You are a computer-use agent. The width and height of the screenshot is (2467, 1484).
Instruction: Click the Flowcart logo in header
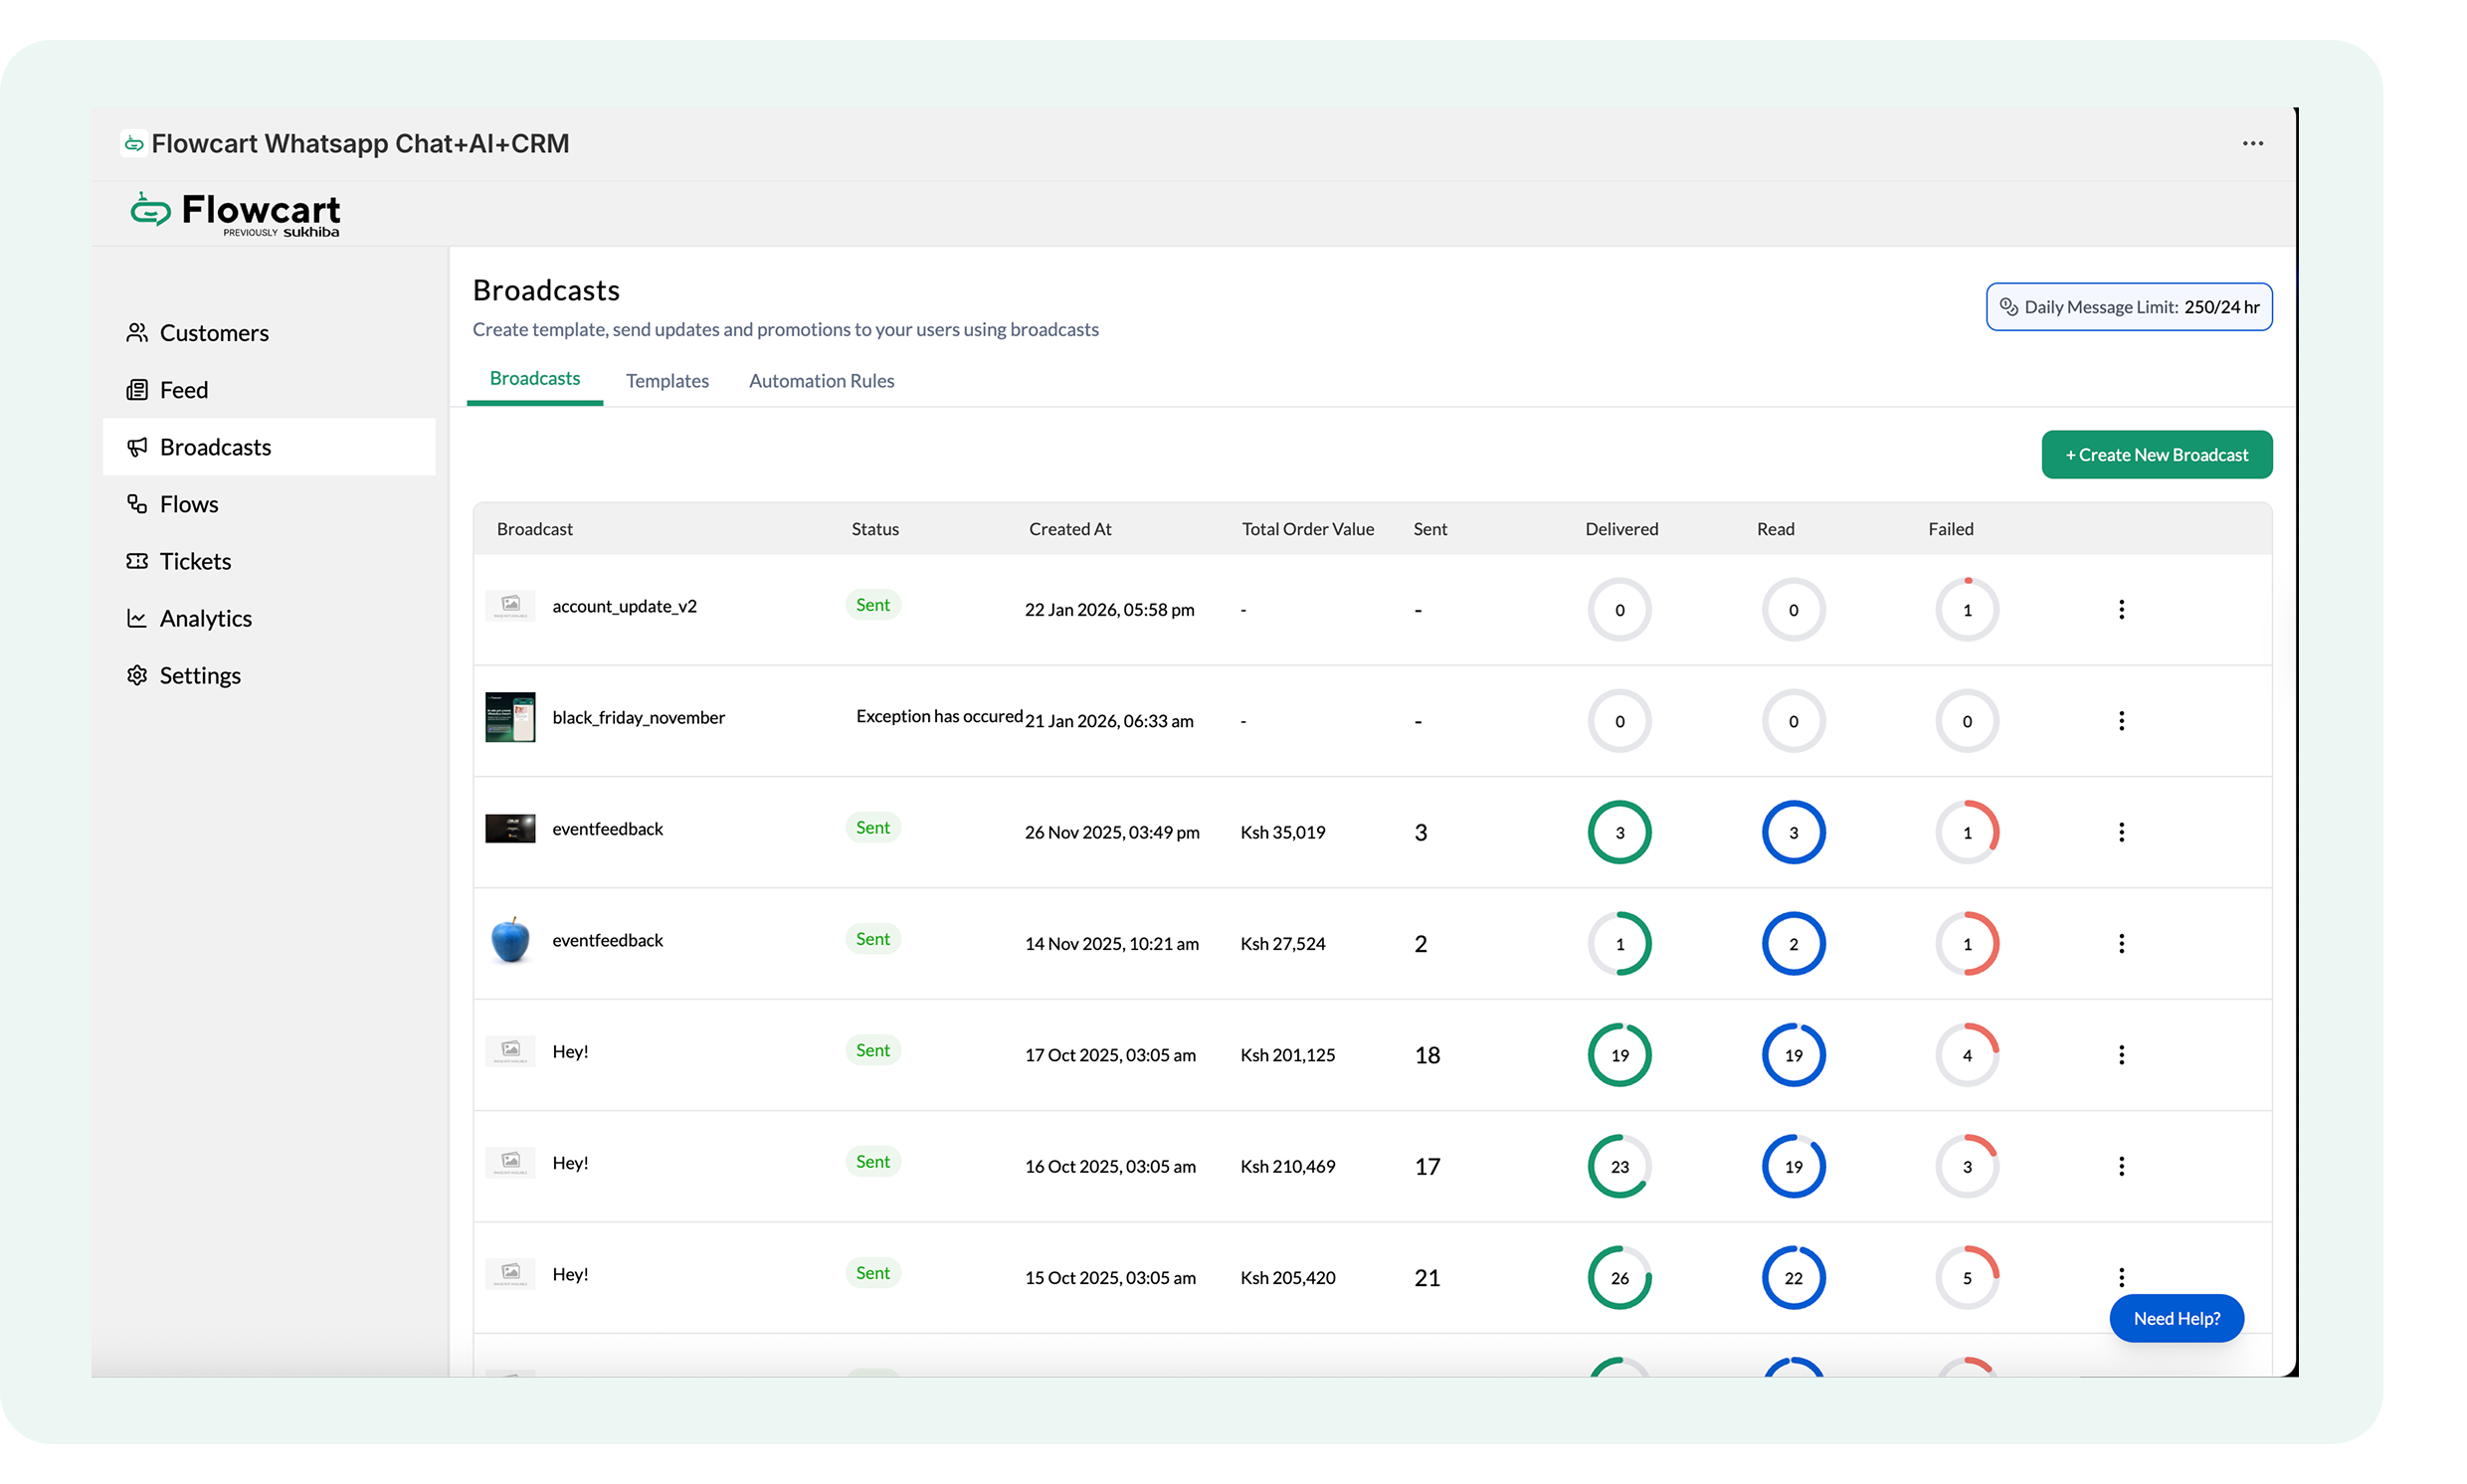(x=236, y=213)
